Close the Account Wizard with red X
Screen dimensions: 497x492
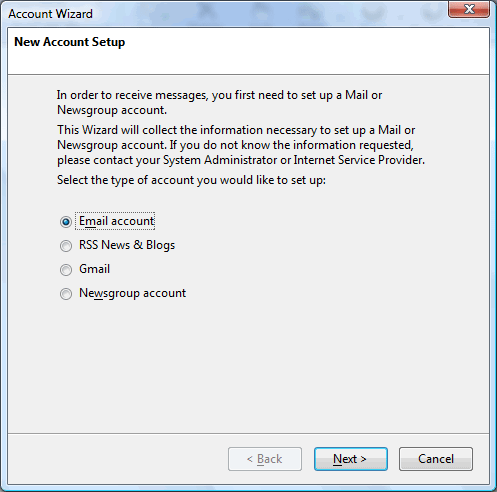[469, 9]
